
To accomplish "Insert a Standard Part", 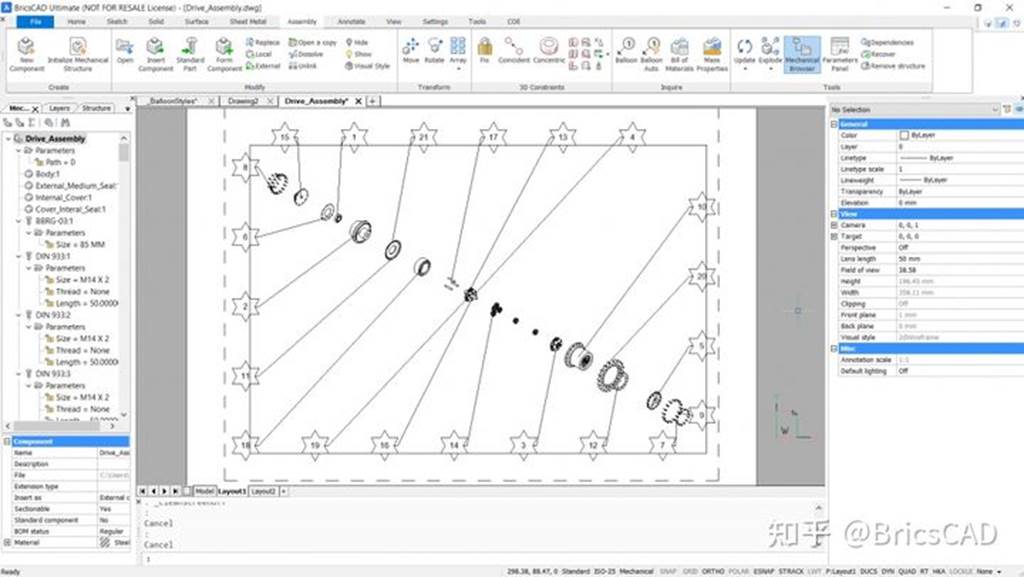I will click(x=190, y=54).
